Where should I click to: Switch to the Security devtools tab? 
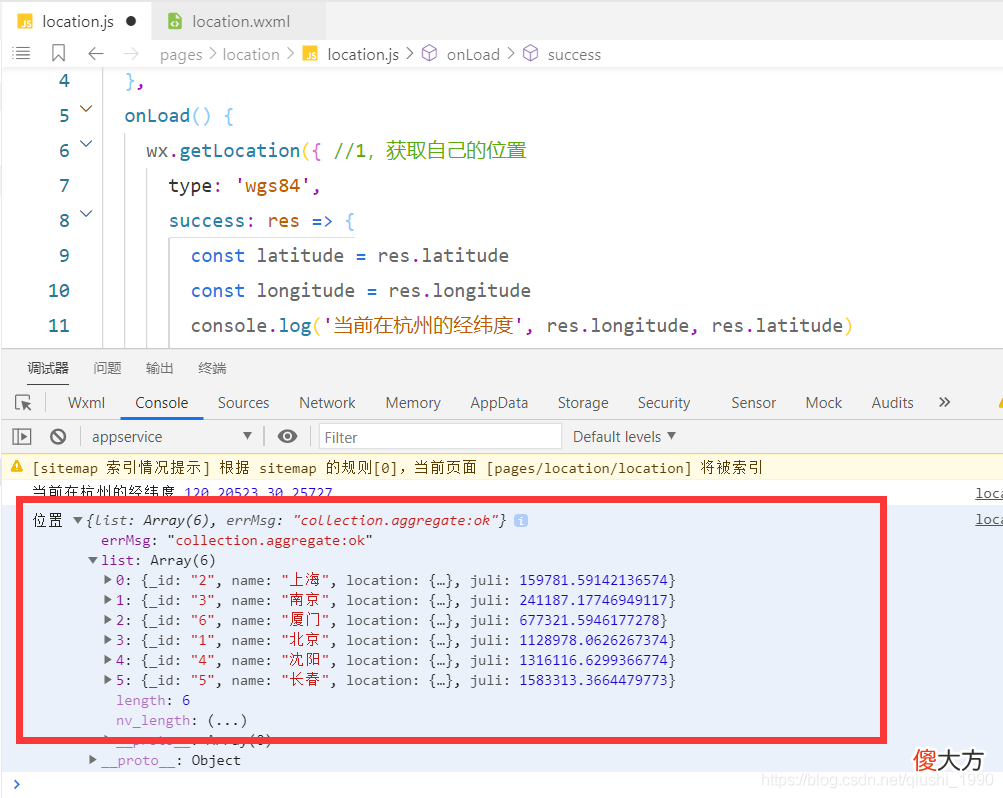coord(664,403)
